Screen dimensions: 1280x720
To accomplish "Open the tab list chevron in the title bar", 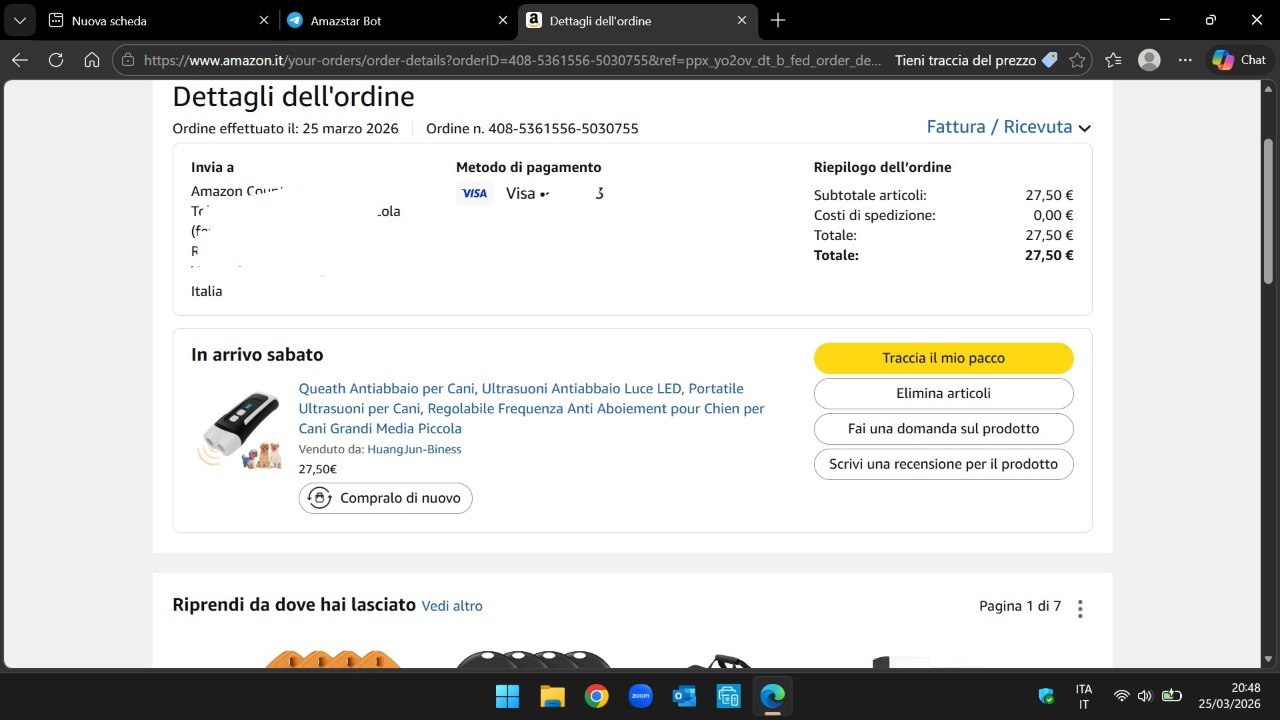I will point(19,20).
